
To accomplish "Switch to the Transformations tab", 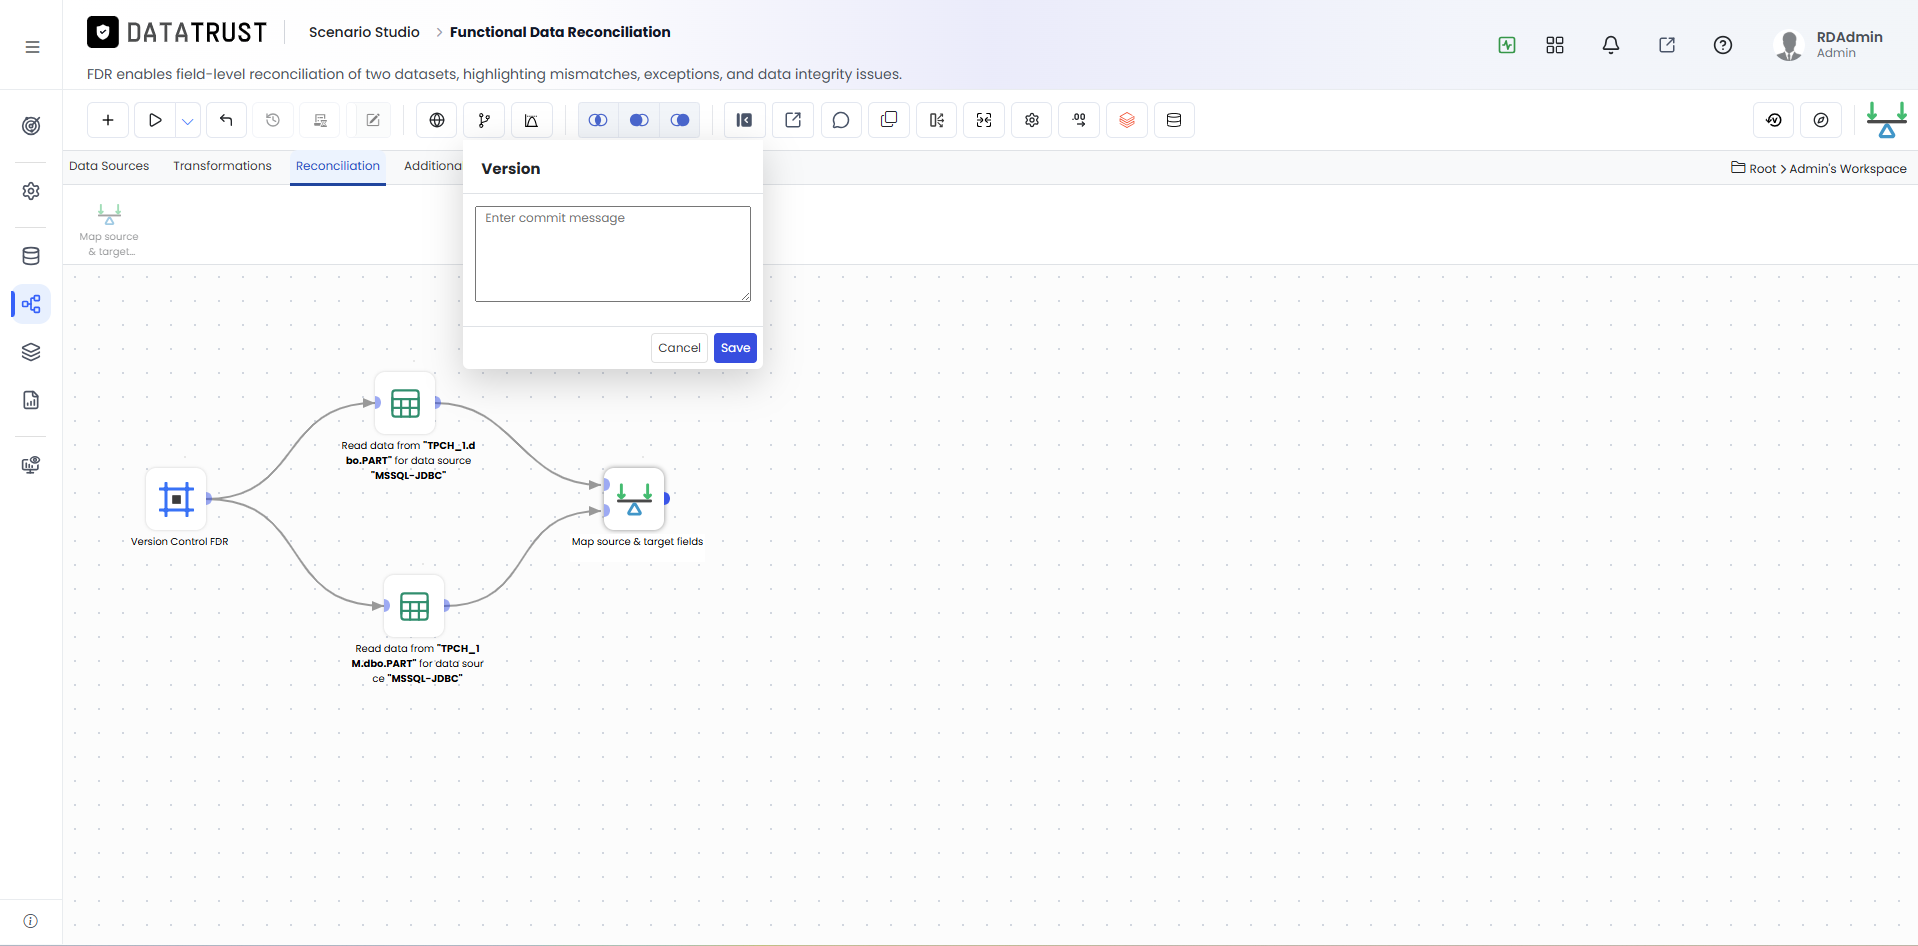I will pos(222,166).
